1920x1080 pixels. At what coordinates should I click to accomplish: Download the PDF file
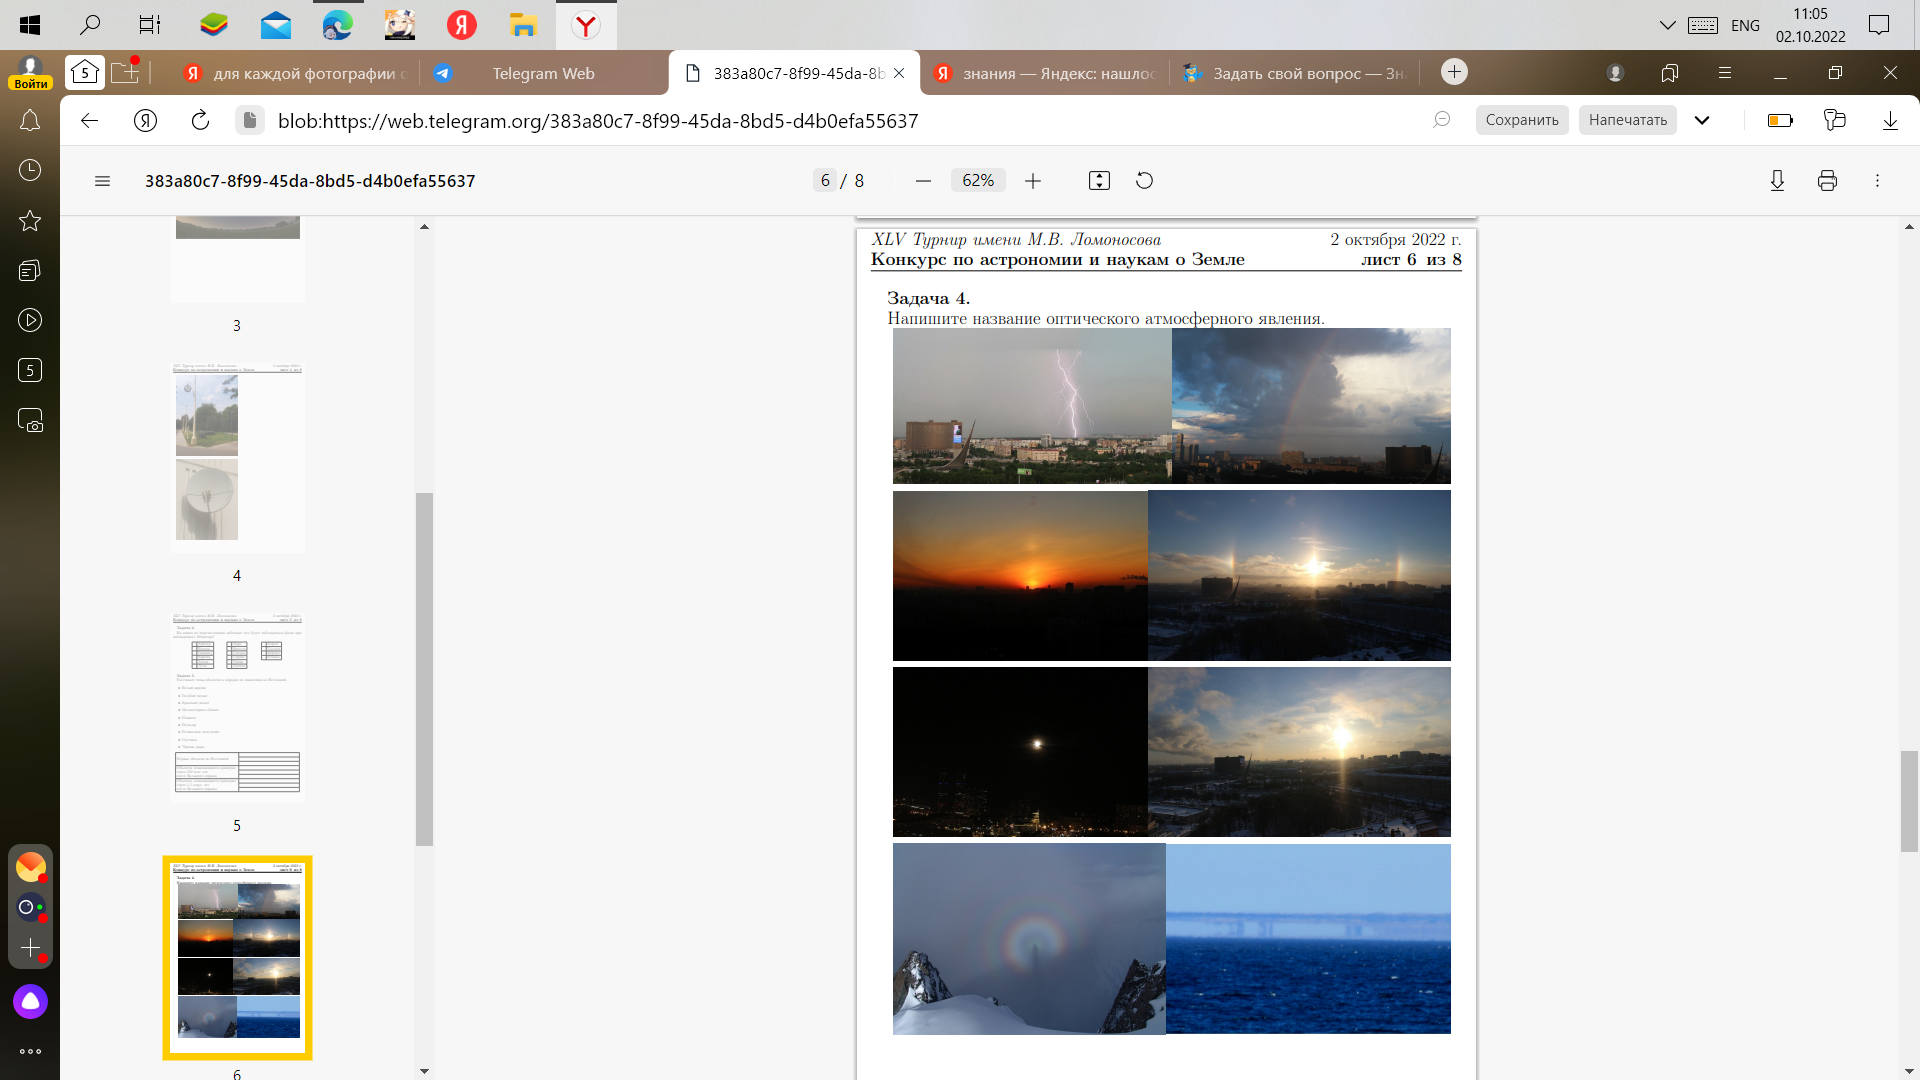pyautogui.click(x=1777, y=181)
